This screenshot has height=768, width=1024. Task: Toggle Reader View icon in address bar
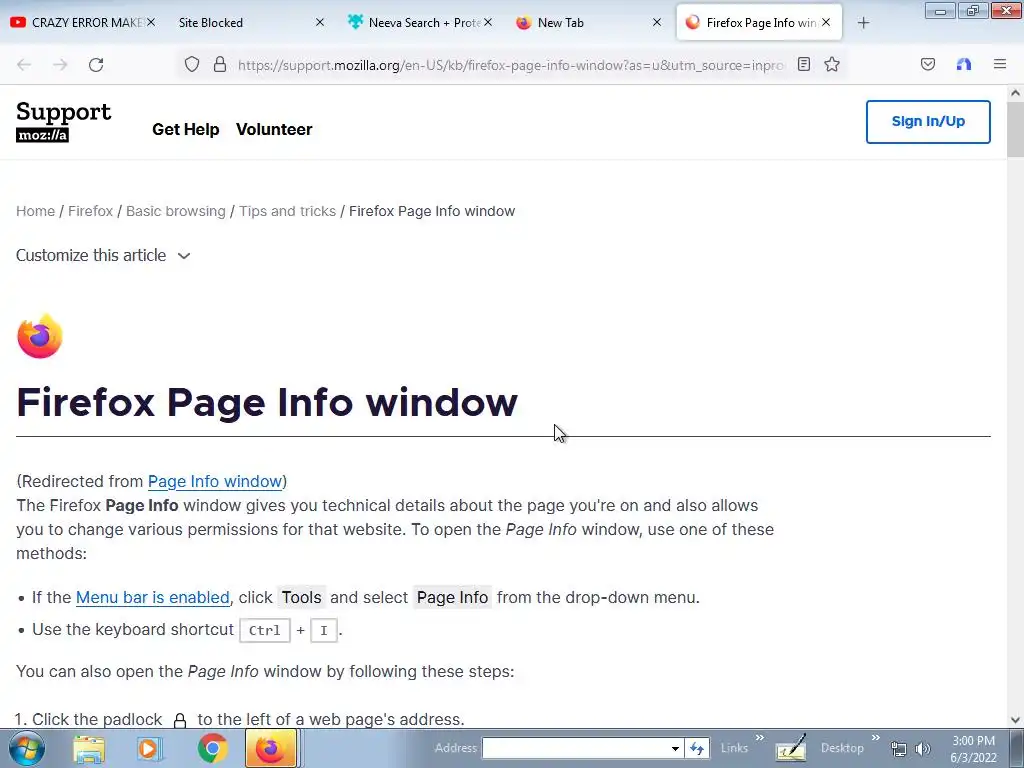pyautogui.click(x=804, y=64)
